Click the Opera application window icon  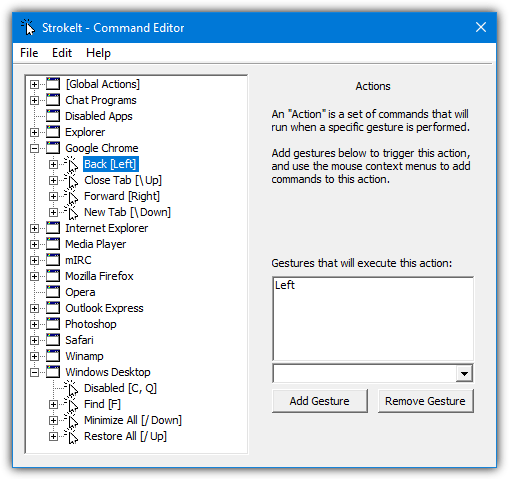[53, 292]
